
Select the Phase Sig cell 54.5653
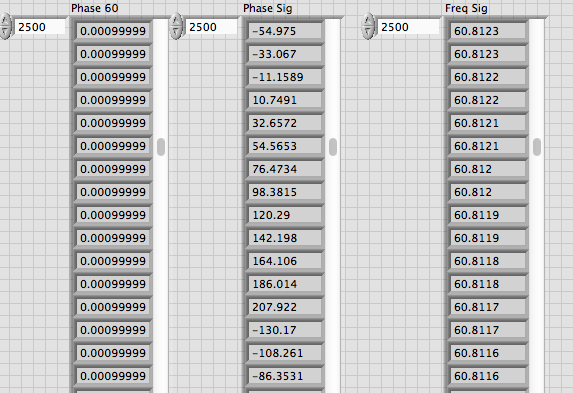pyautogui.click(x=285, y=146)
